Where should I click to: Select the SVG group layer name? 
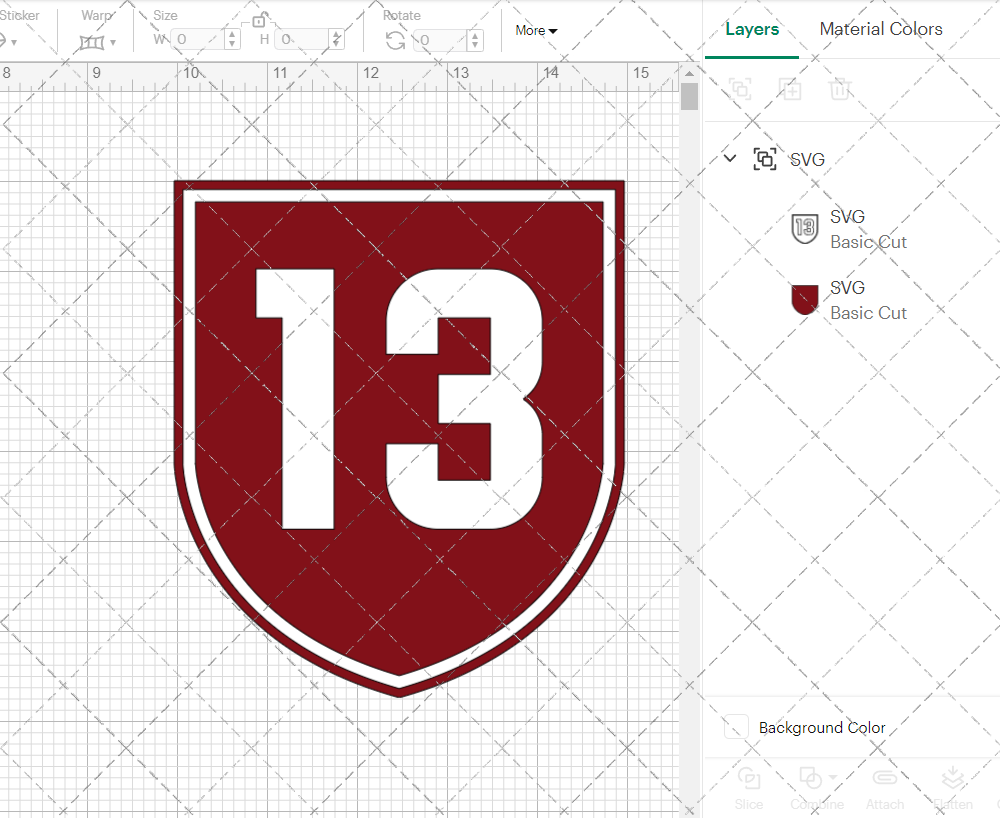[x=807, y=159]
